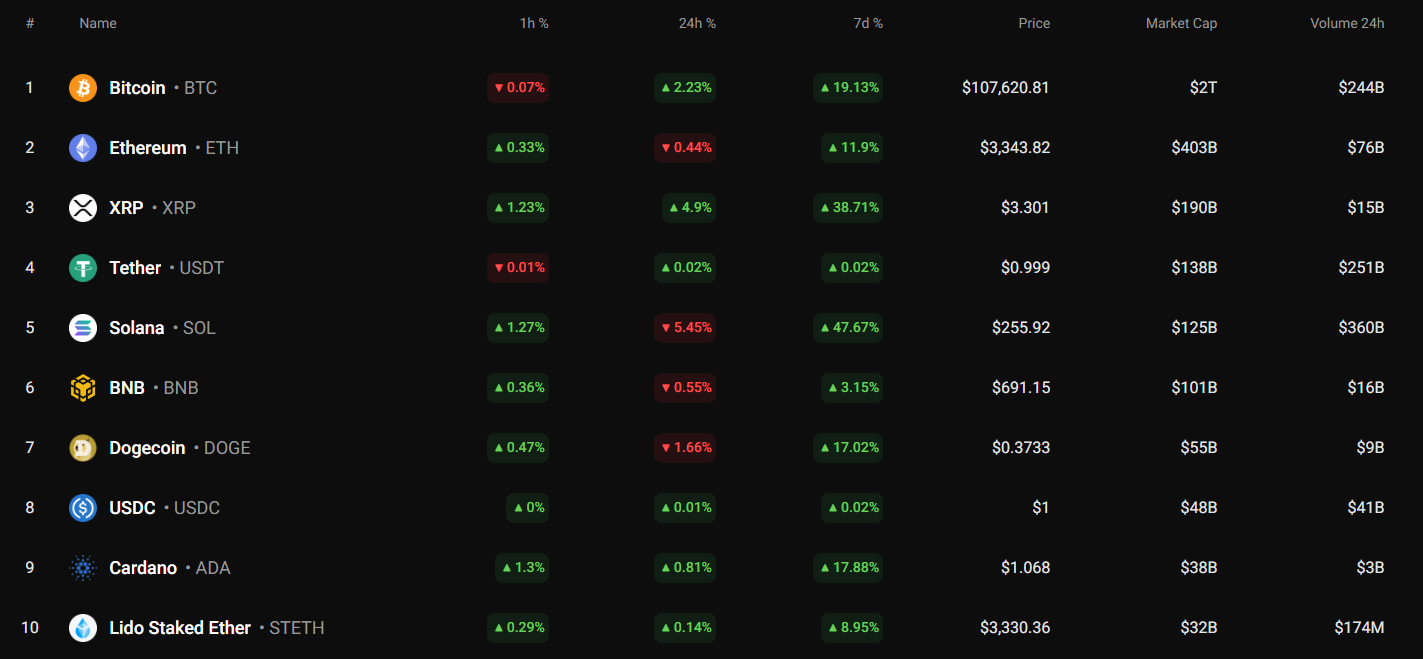Open the Bitcoin name link
Viewport: 1423px width, 659px height.
tap(137, 88)
